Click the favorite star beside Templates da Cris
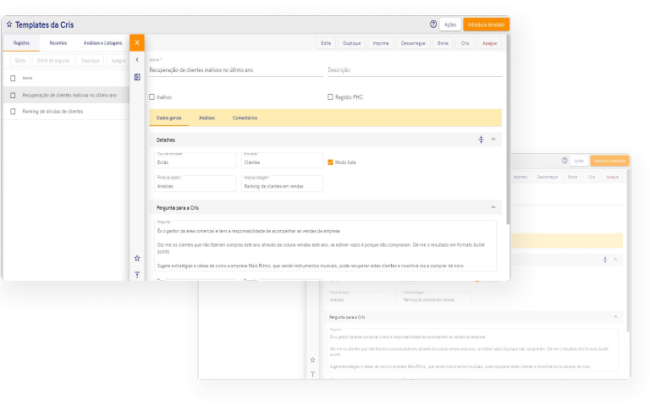The width and height of the screenshot is (650, 406). [x=9, y=24]
